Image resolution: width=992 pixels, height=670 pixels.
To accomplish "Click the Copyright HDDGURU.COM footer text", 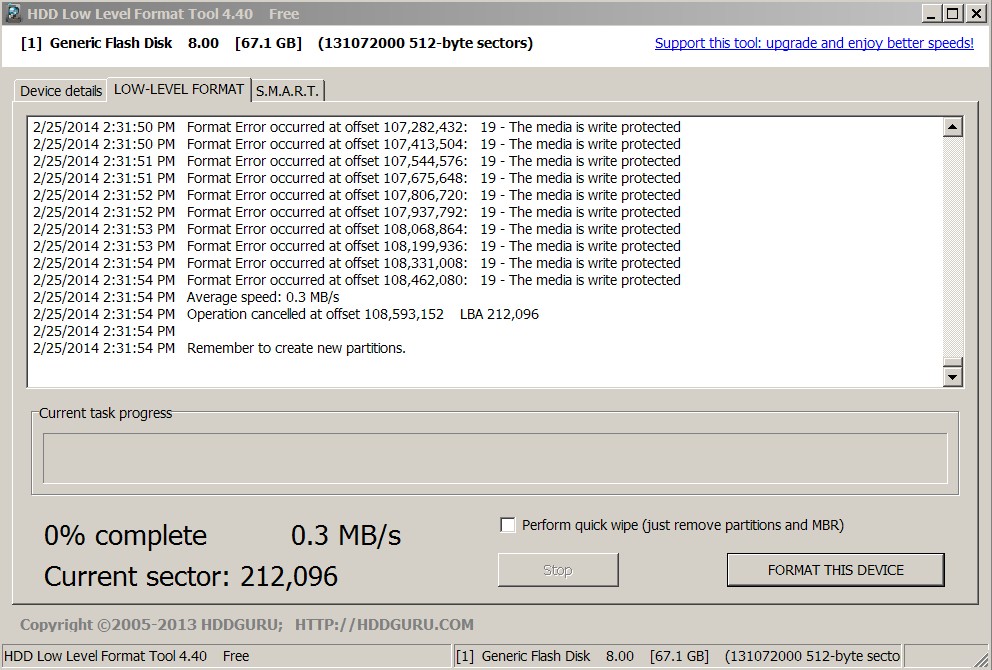I will pos(247,625).
